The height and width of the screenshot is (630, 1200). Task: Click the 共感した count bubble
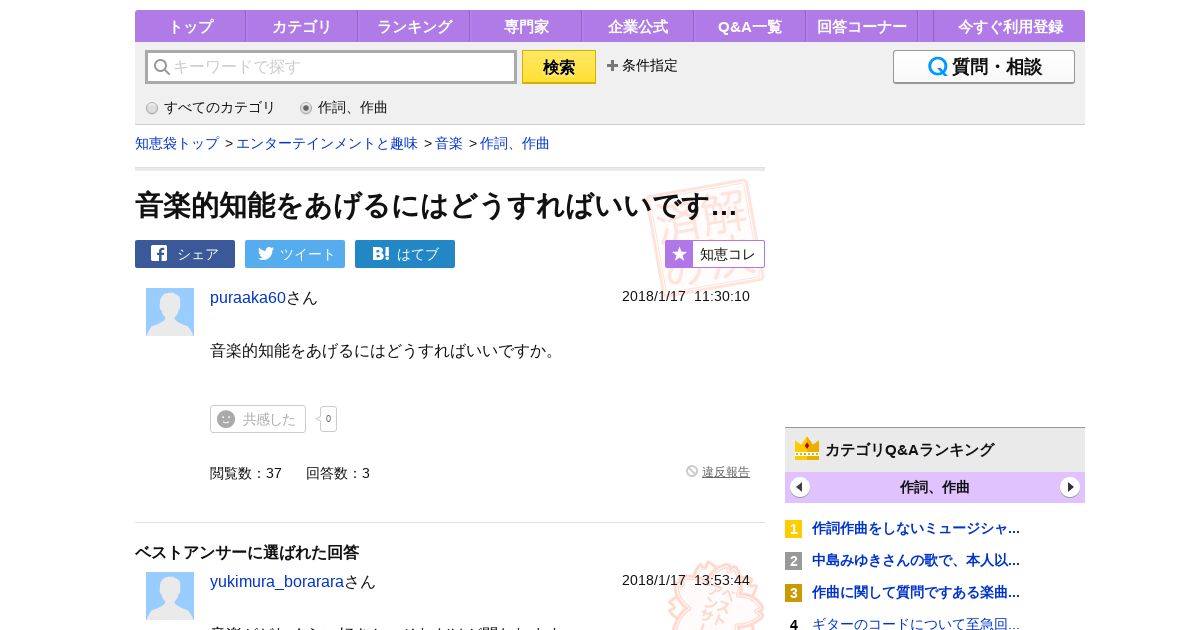point(328,419)
